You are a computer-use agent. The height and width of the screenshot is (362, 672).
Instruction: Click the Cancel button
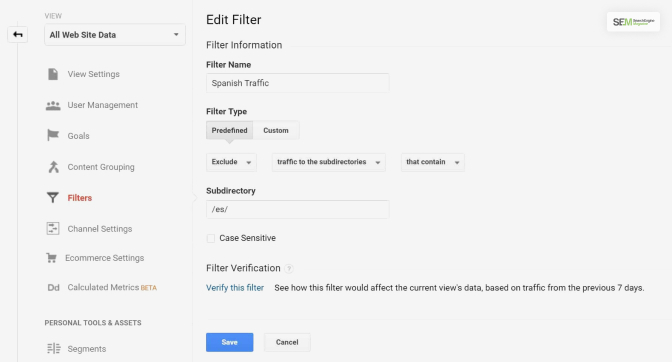point(287,342)
